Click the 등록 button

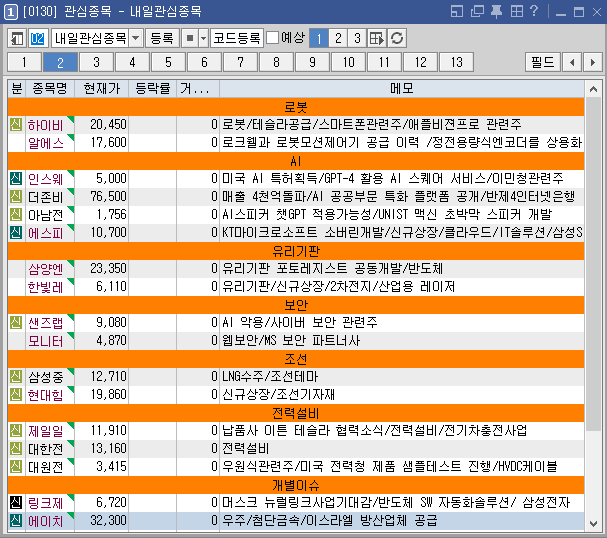pos(162,38)
